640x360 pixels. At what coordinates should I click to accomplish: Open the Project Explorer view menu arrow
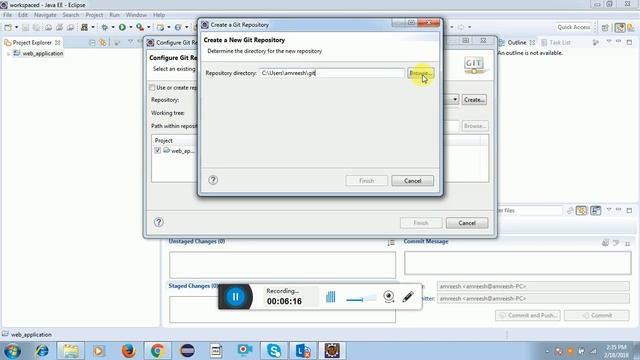pyautogui.click(x=131, y=42)
